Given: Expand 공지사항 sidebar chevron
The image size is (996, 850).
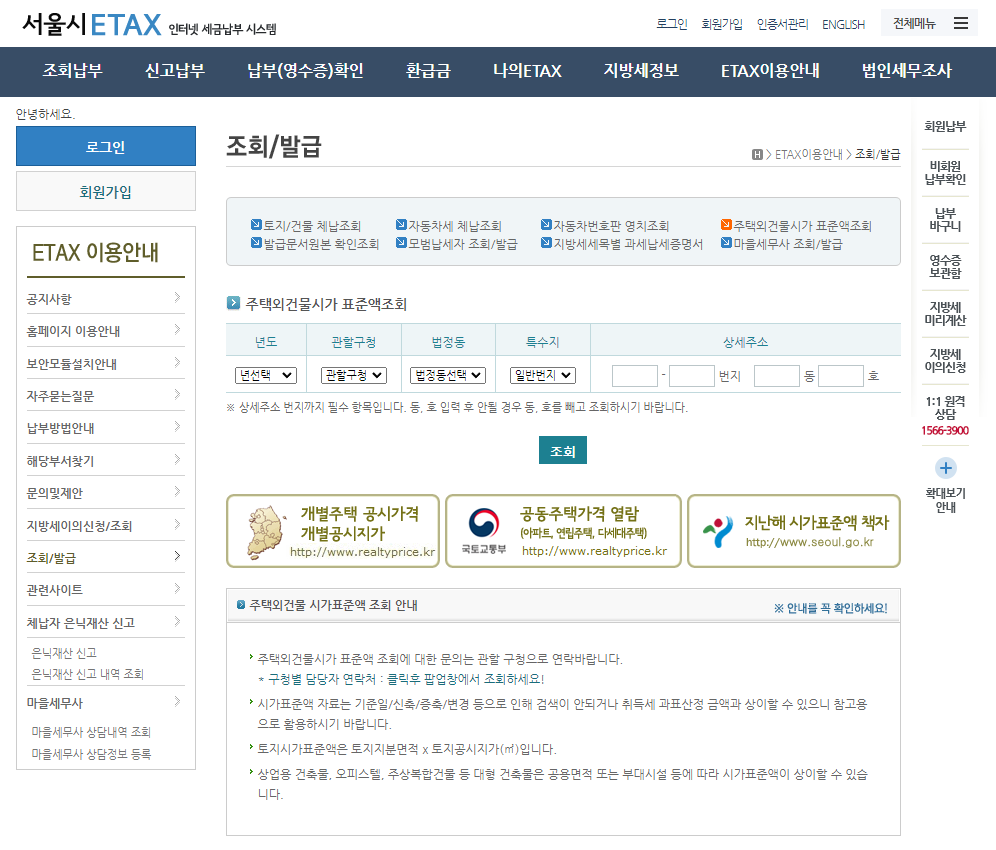Looking at the screenshot, I should 177,297.
